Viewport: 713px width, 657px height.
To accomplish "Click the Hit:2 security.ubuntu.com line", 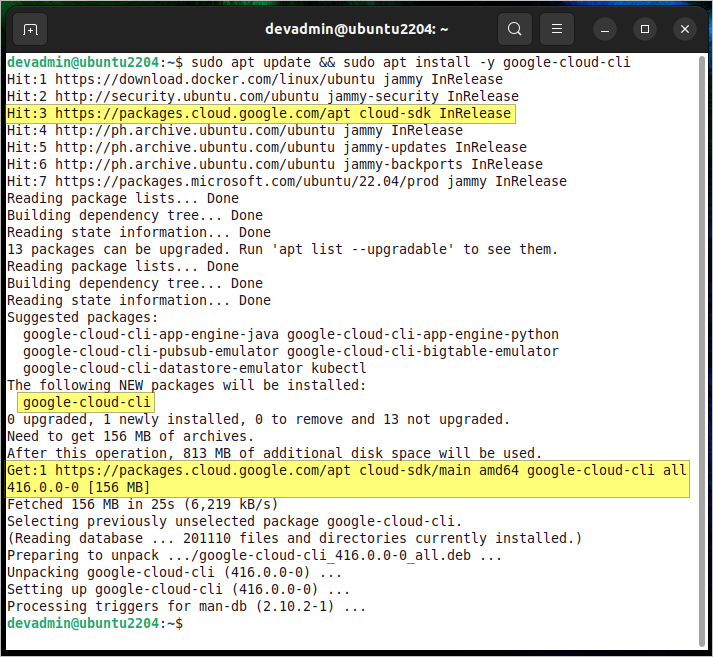I will 263,96.
